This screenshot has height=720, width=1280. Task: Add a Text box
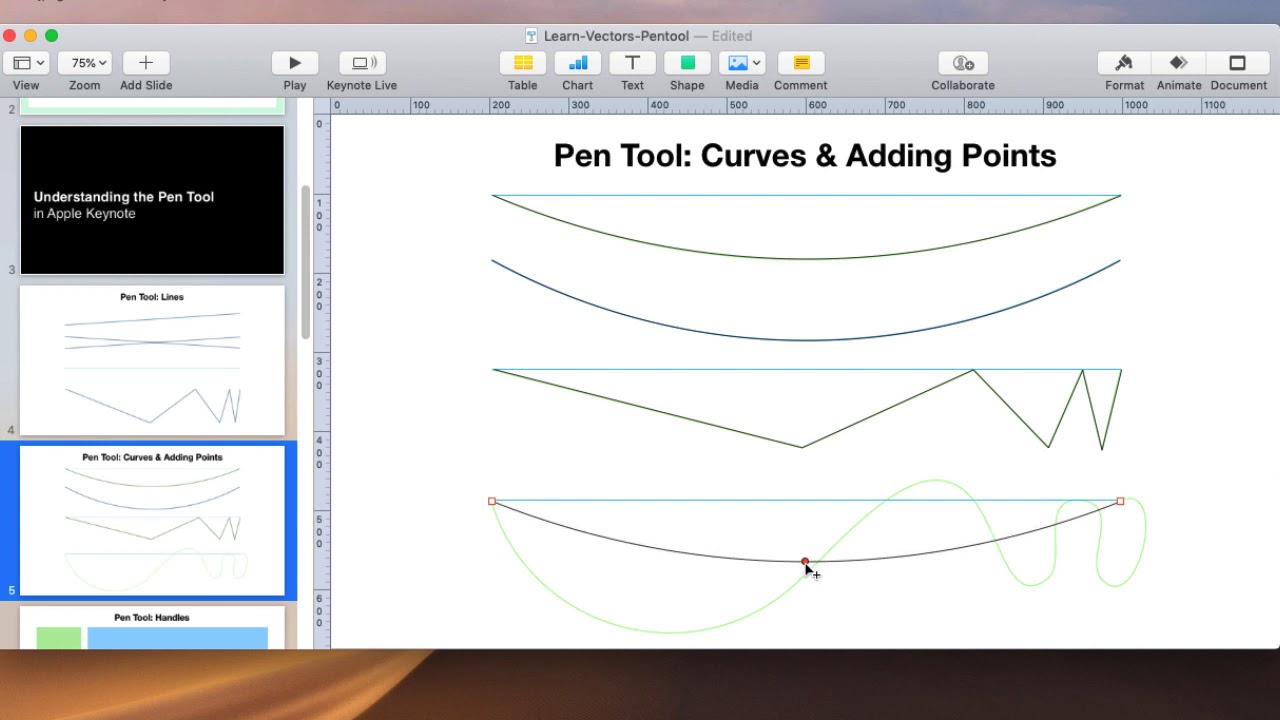click(x=632, y=63)
